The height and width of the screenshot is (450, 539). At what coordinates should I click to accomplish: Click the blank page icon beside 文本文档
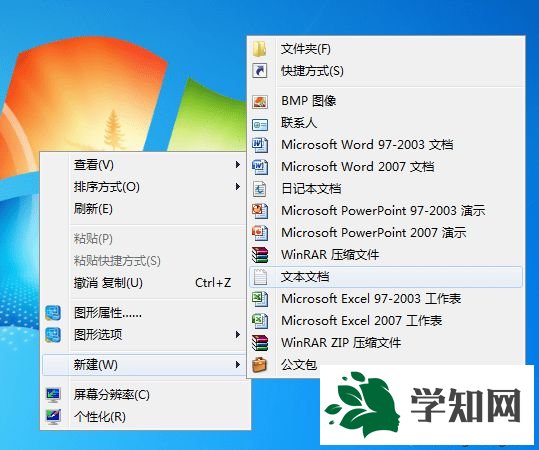click(x=260, y=277)
